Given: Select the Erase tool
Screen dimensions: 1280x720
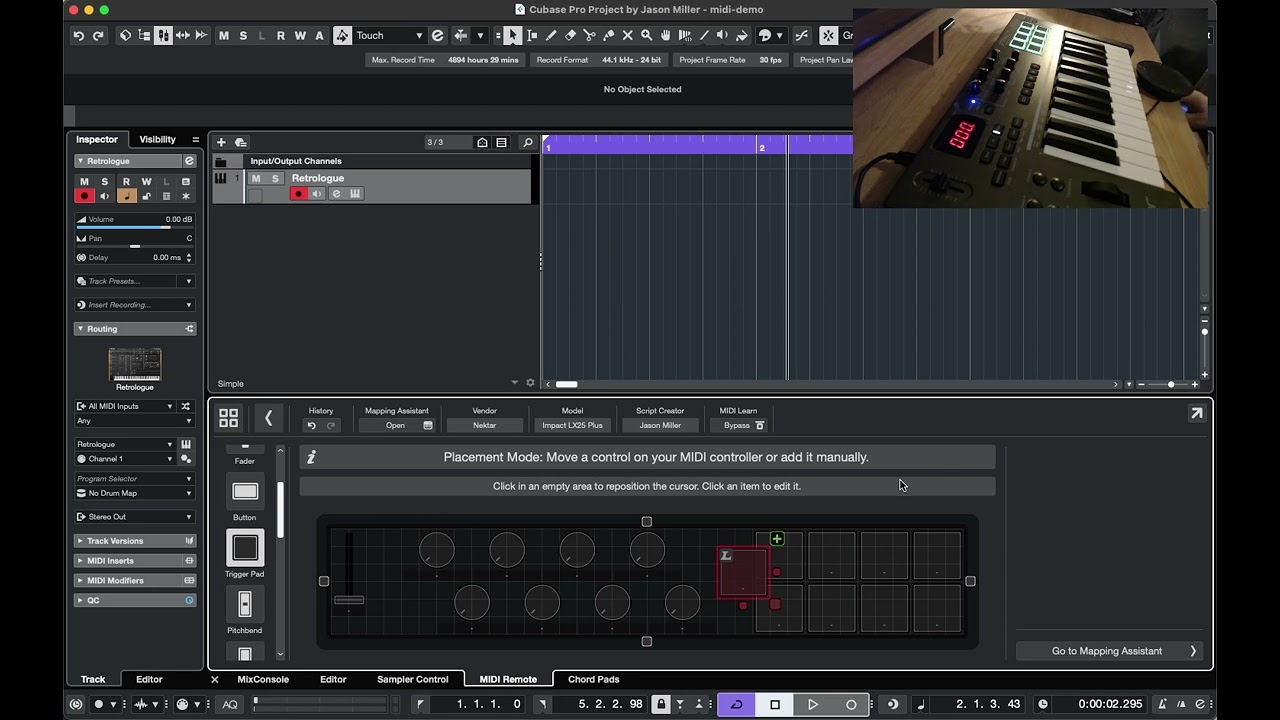Looking at the screenshot, I should click(x=570, y=35).
